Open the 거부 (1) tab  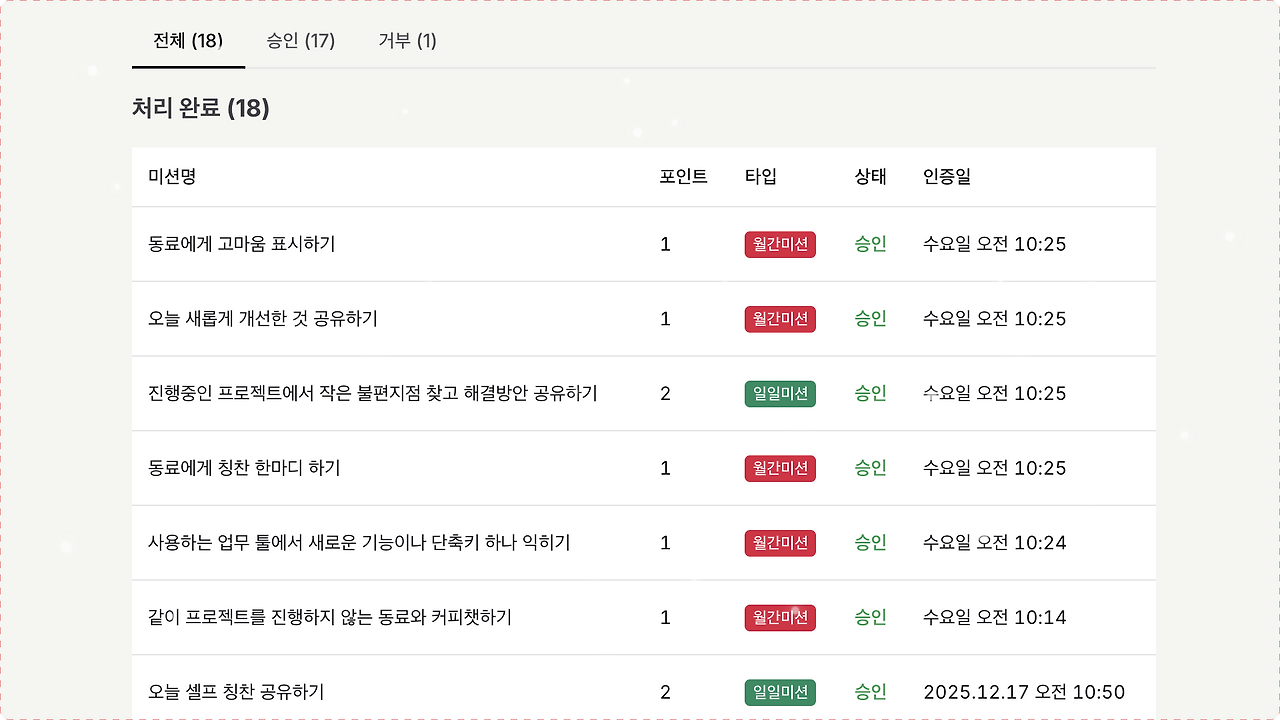(406, 42)
